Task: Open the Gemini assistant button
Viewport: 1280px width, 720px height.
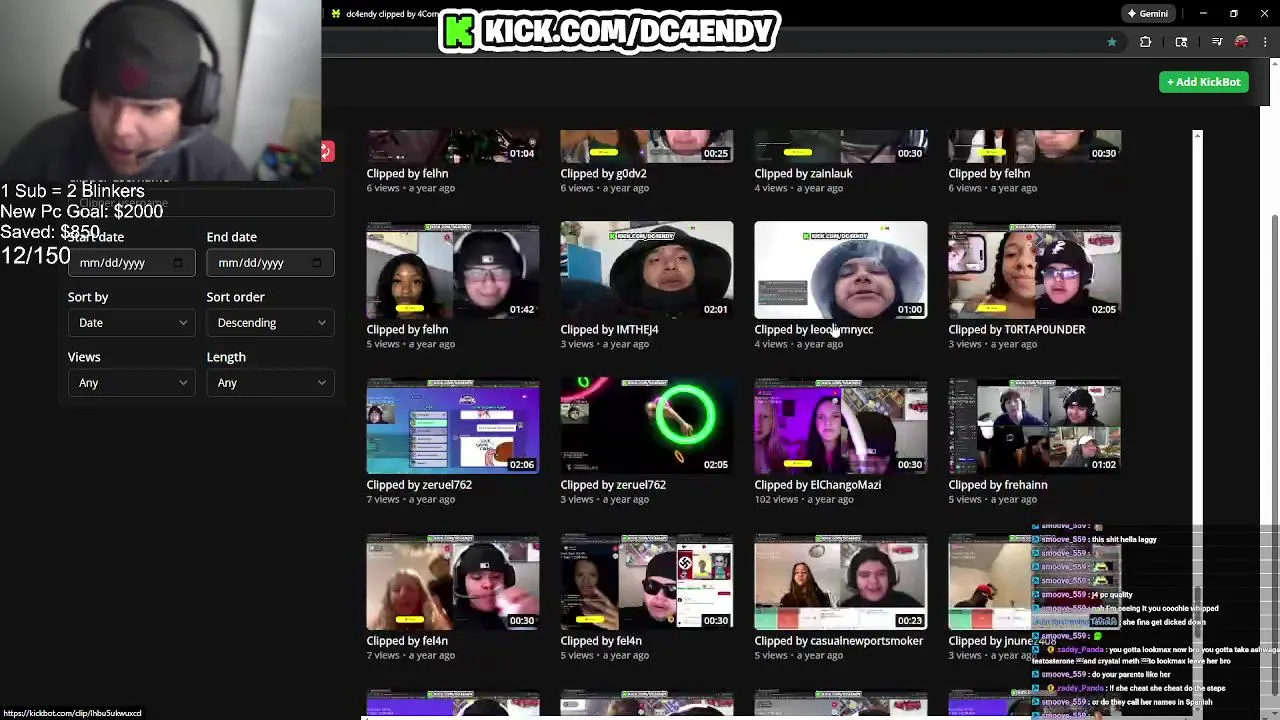Action: point(1148,14)
